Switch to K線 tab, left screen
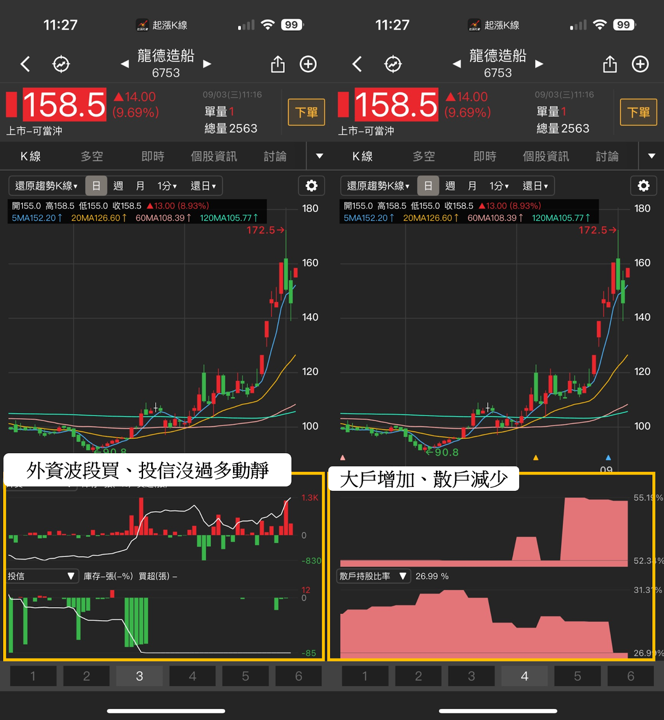Screen dimensions: 664x720 [x=30, y=156]
